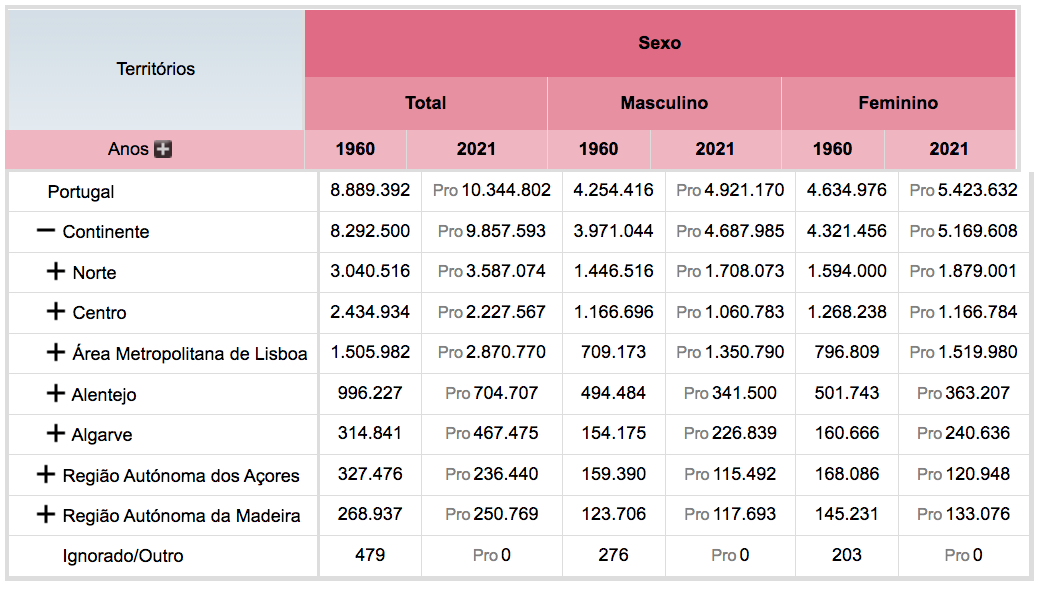Select the Portugal row label

click(81, 191)
